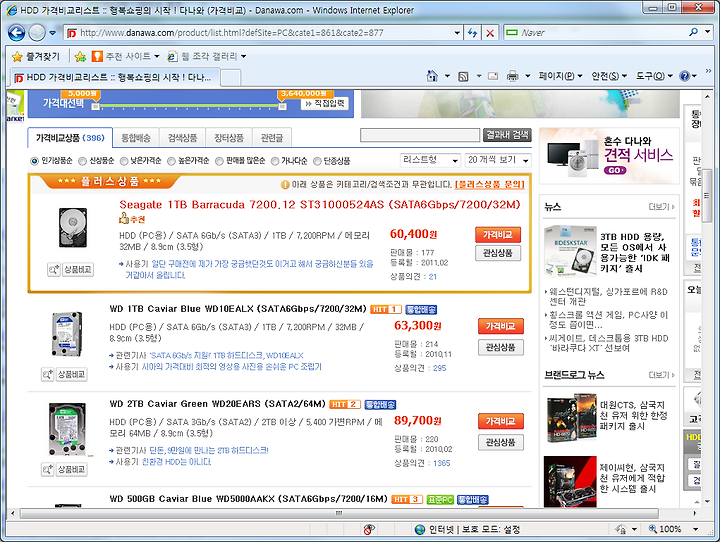Open the Help question mark icon
720x542 pixels.
(684, 76)
